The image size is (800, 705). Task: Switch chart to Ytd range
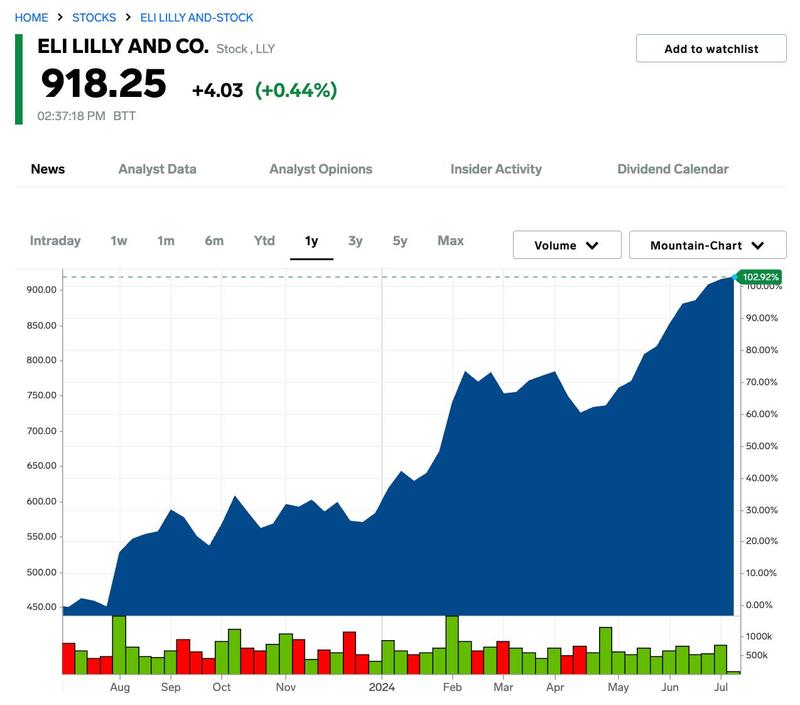[264, 241]
